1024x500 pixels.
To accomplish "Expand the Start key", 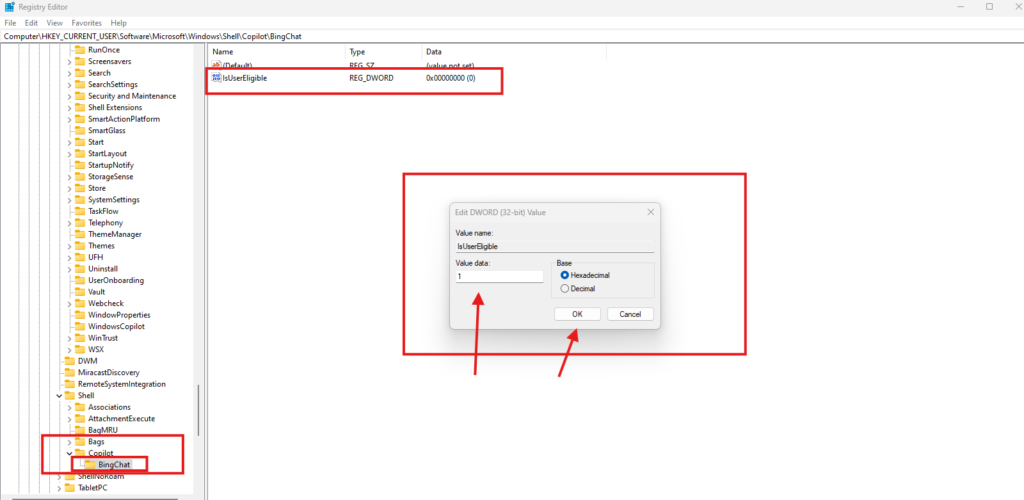I will (x=69, y=142).
